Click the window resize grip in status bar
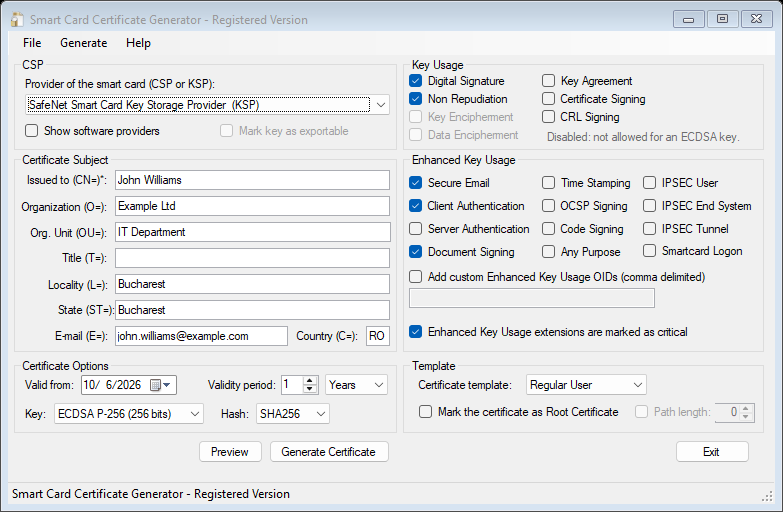The height and width of the screenshot is (512, 783). 767,496
